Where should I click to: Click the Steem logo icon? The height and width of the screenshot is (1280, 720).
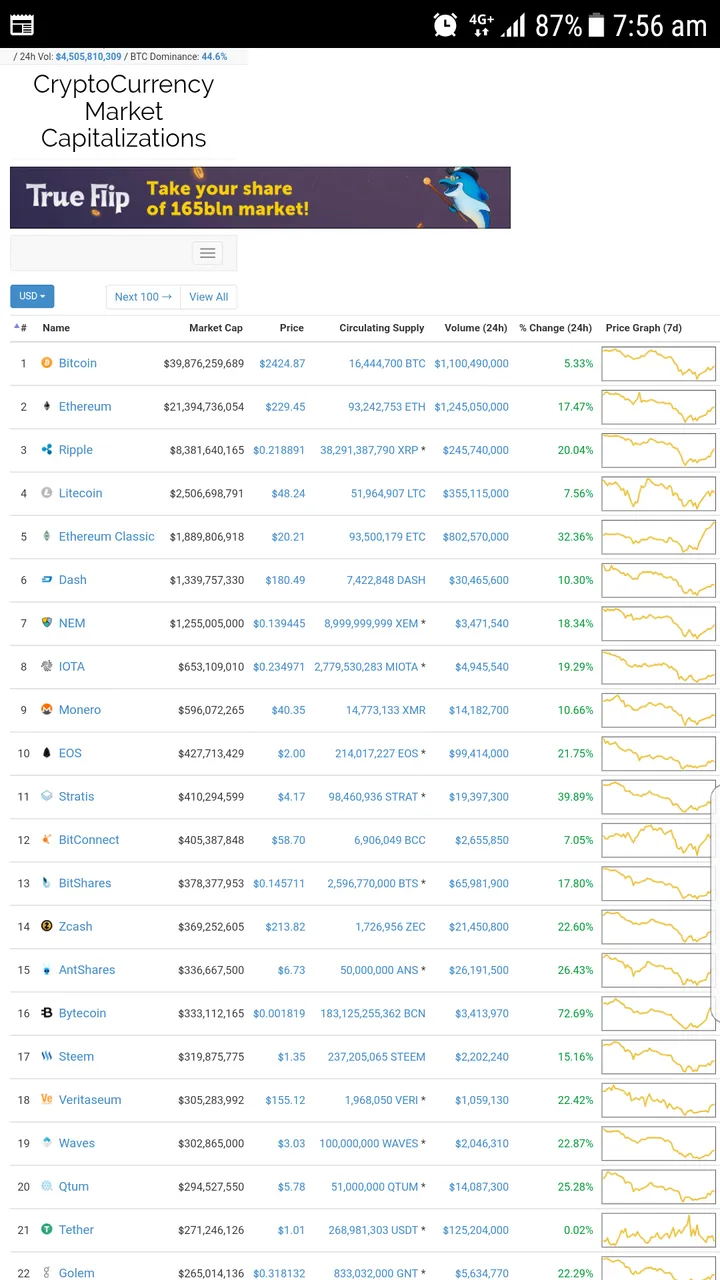(x=47, y=1056)
